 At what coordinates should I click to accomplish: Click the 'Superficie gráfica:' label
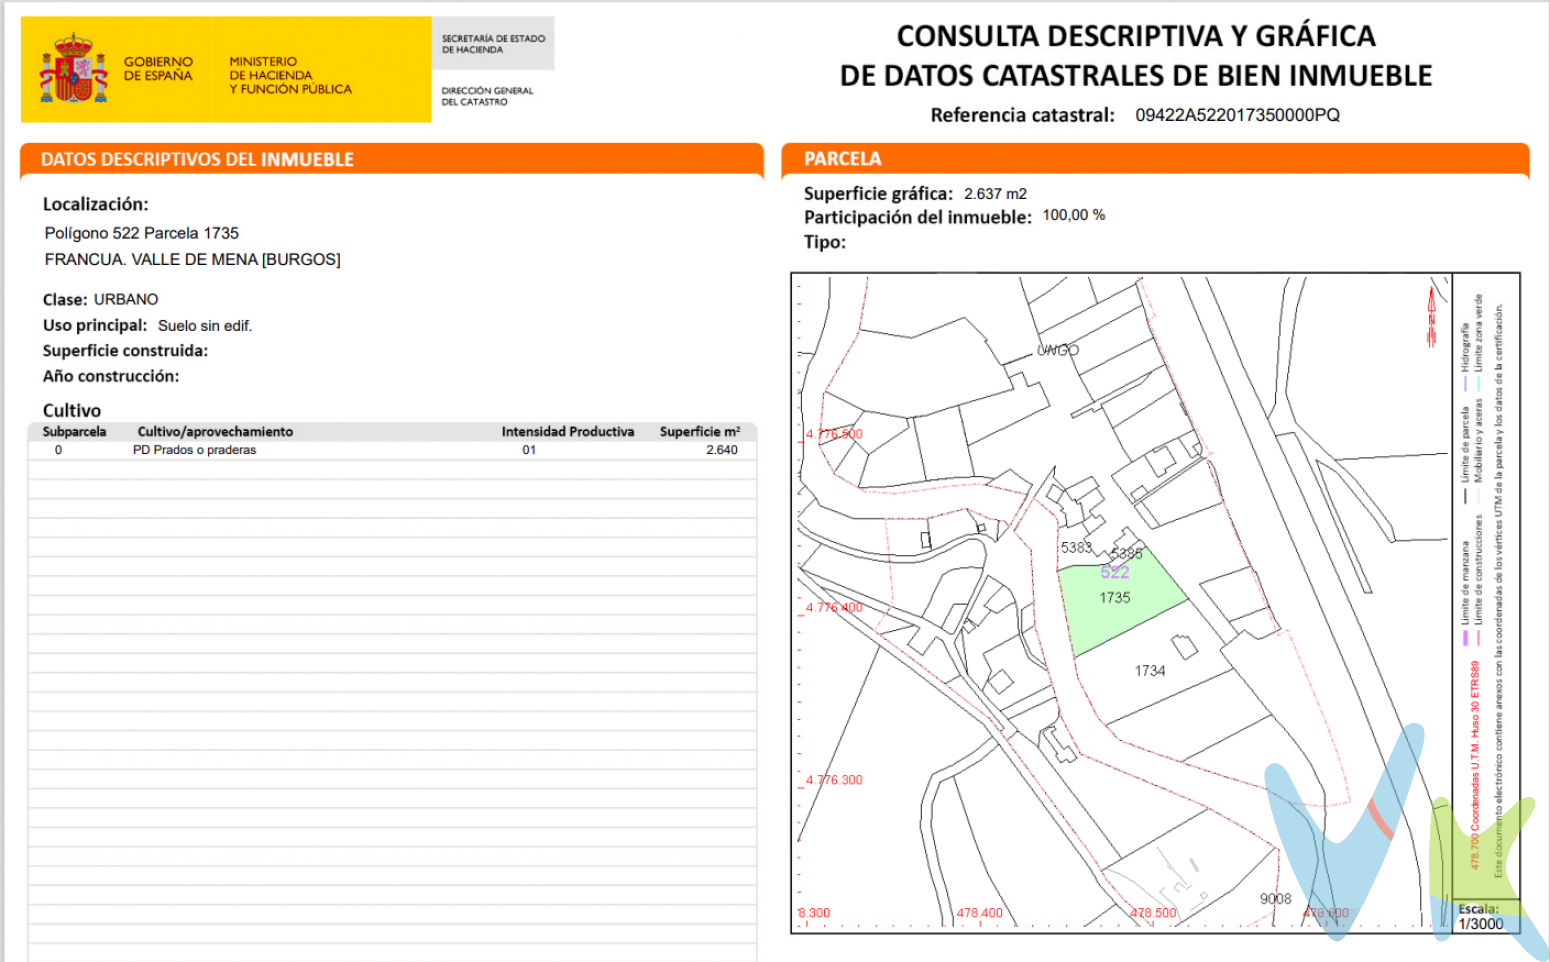(x=878, y=194)
